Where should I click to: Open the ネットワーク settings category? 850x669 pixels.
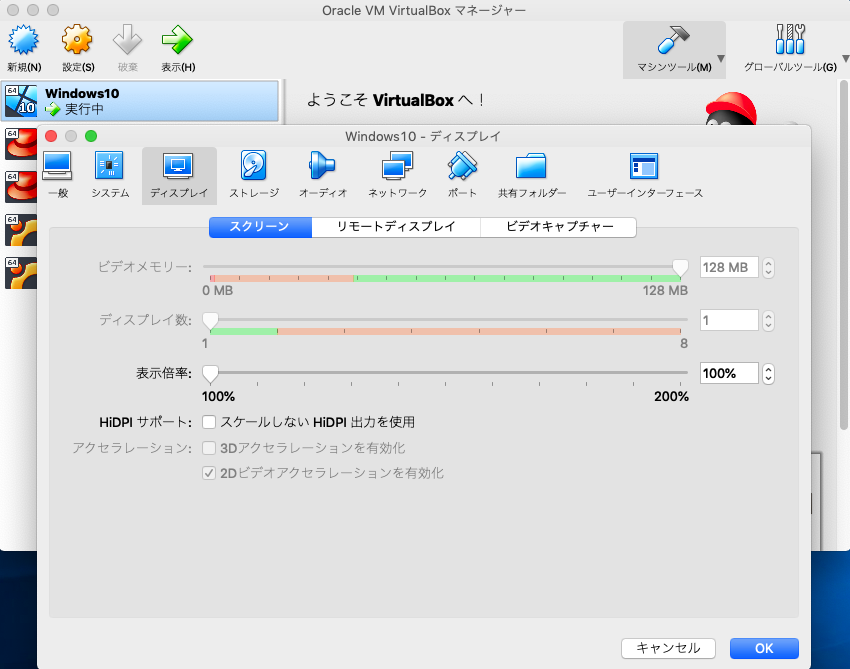click(x=397, y=176)
